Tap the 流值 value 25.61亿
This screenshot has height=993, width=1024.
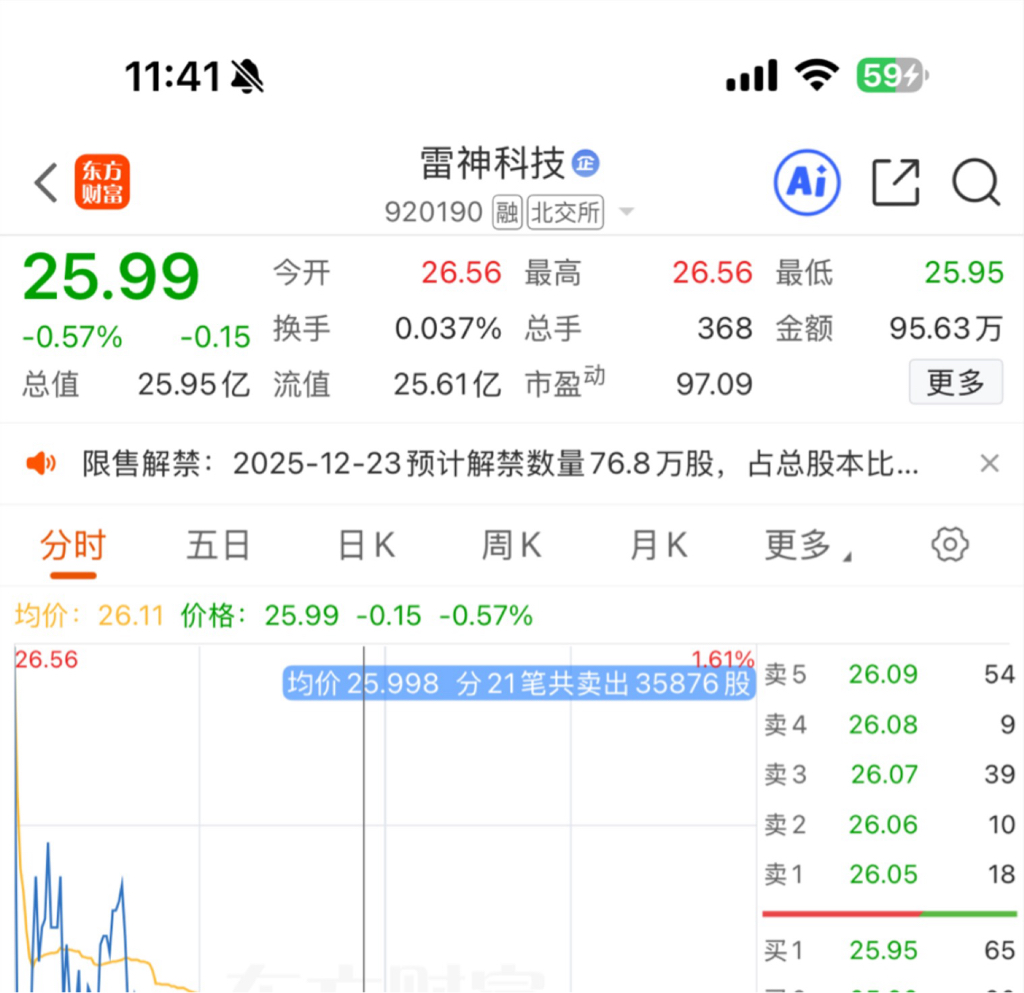(x=447, y=384)
